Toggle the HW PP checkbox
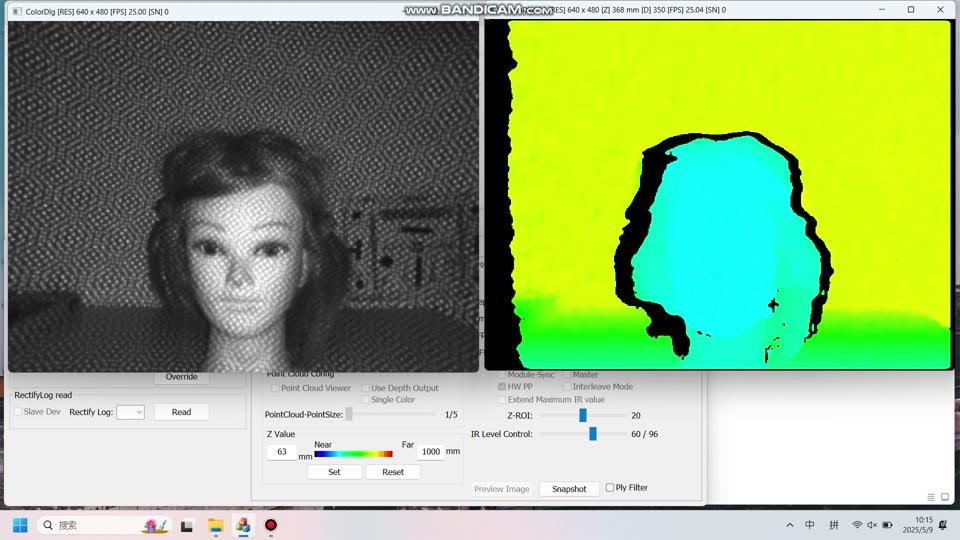 coord(502,387)
